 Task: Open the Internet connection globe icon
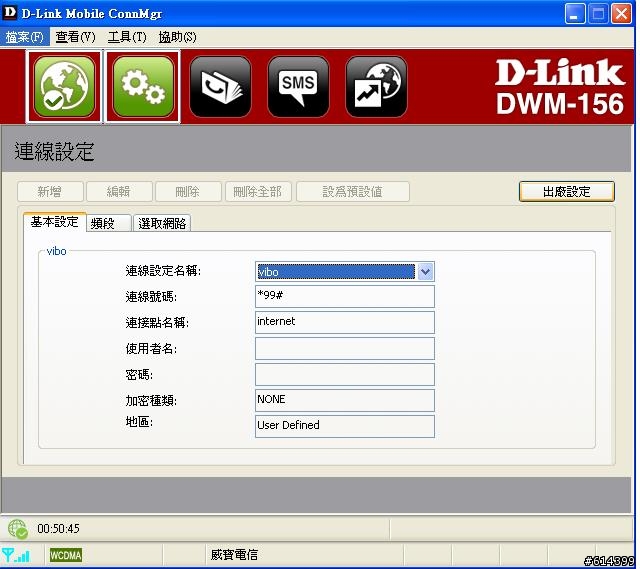point(64,86)
